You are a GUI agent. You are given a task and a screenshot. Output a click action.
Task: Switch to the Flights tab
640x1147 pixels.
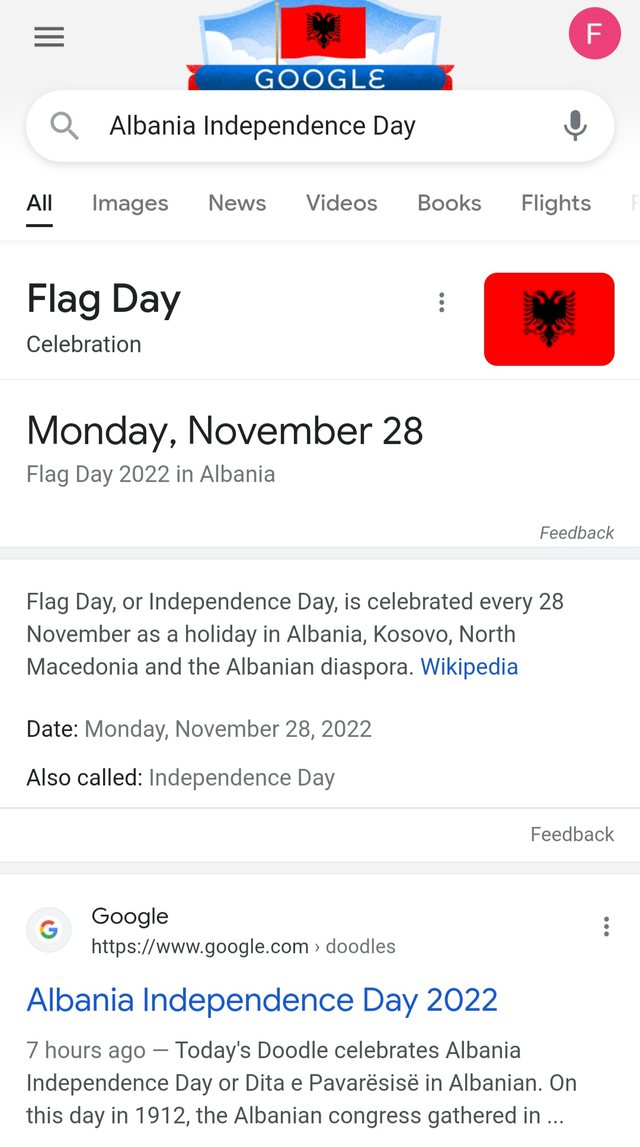556,203
